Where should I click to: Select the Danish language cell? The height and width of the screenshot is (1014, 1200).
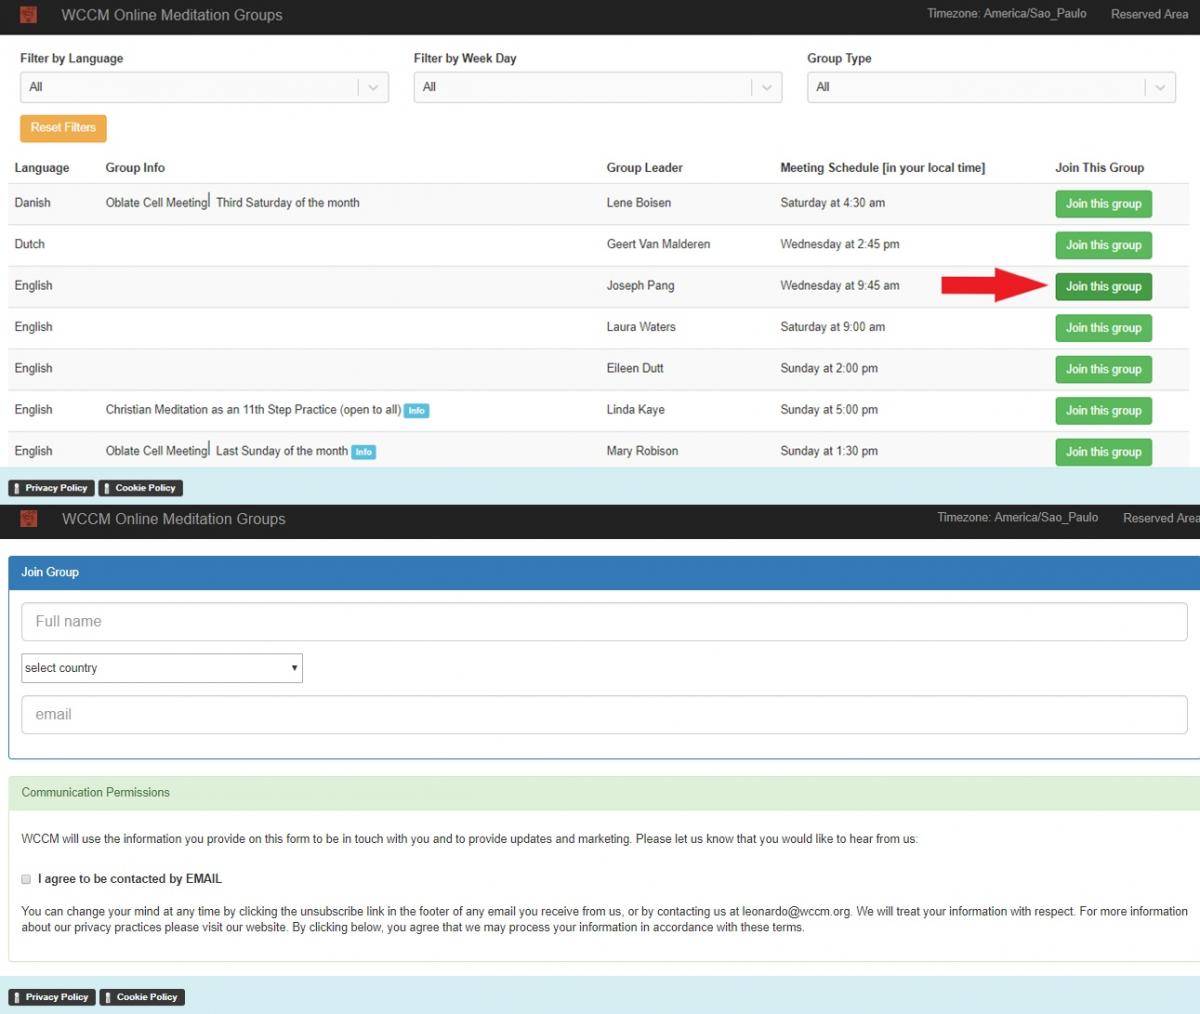(32, 203)
